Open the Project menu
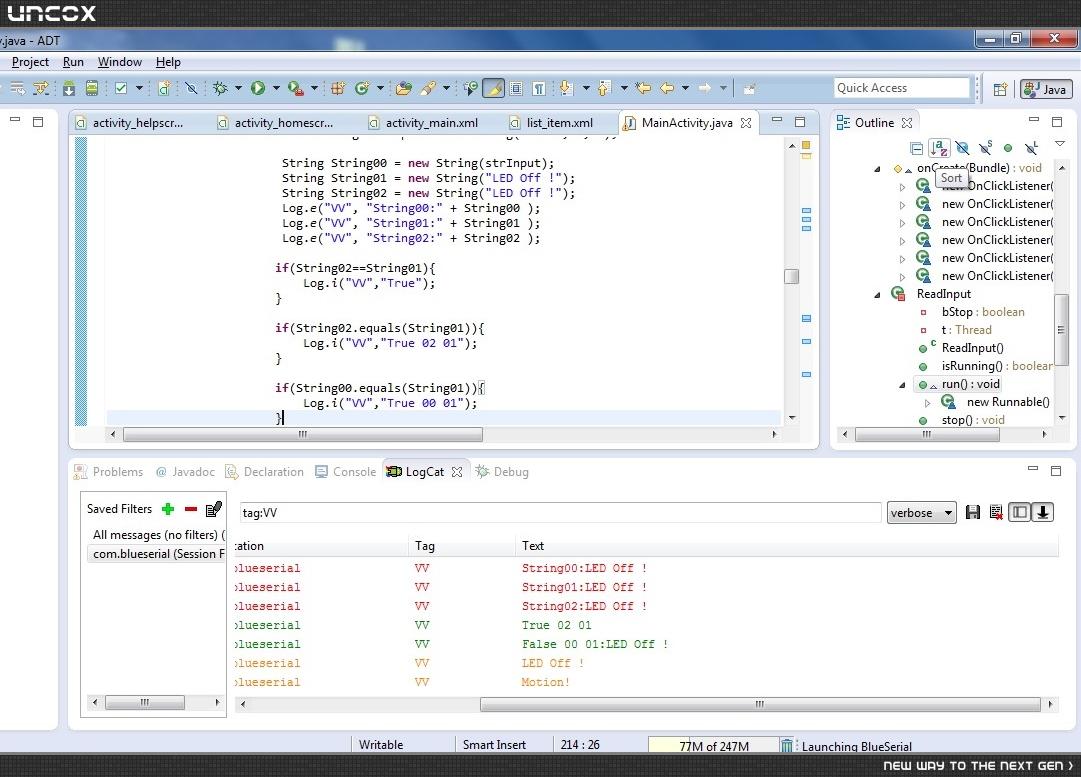 click(30, 62)
